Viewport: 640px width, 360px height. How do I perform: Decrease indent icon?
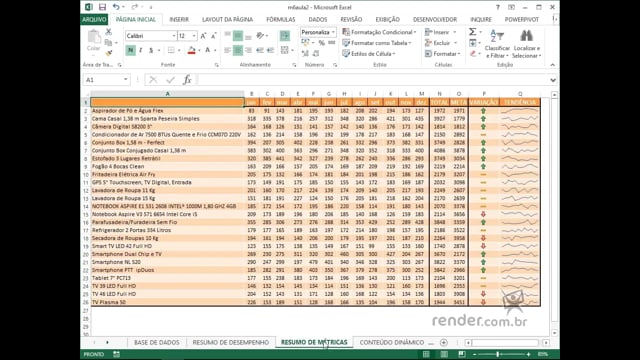click(260, 50)
